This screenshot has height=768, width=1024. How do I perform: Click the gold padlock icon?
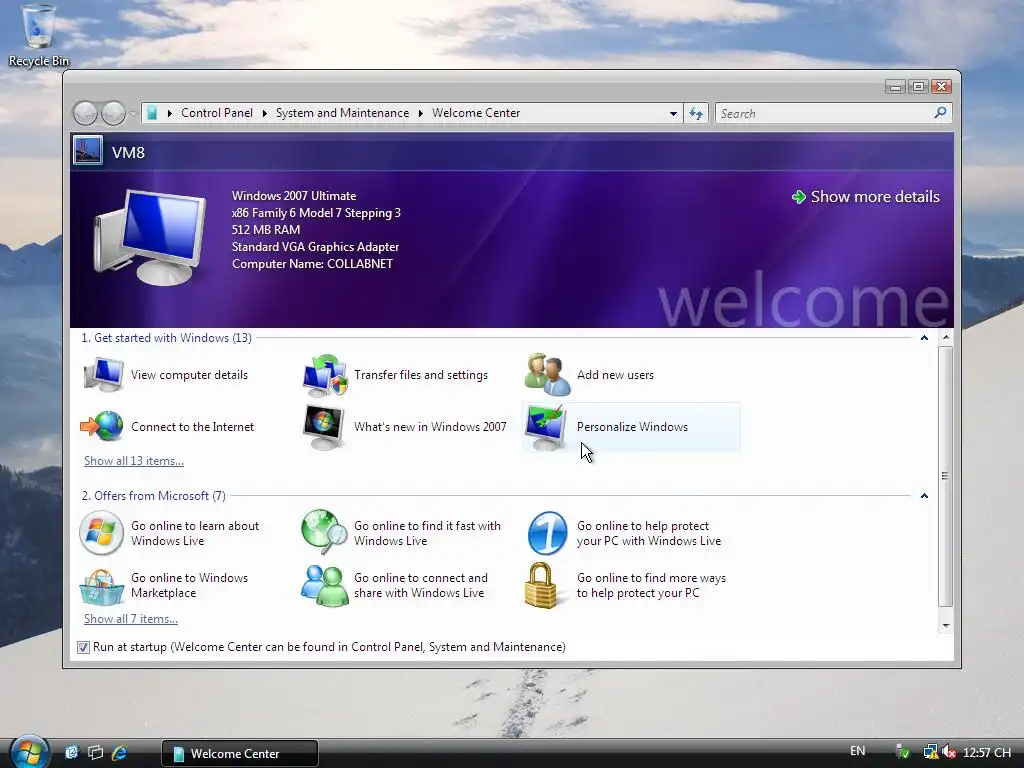click(x=541, y=586)
